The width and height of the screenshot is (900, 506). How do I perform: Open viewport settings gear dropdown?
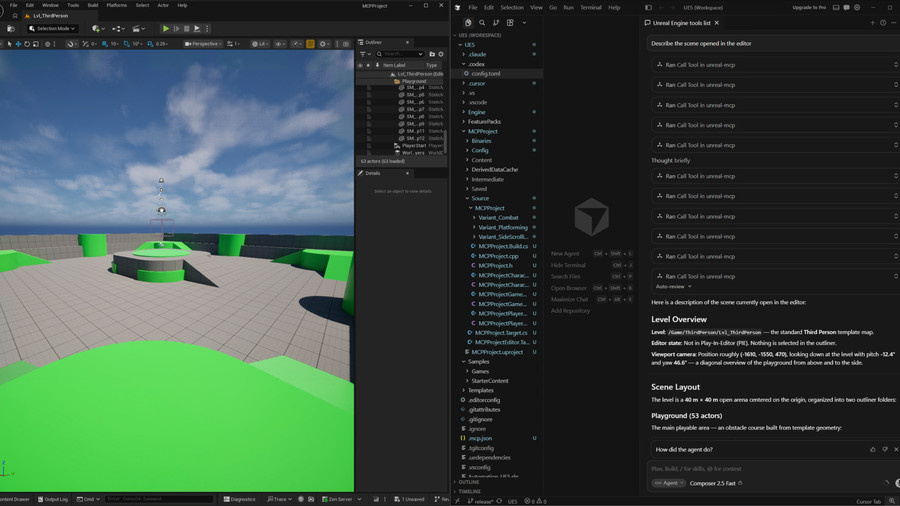tap(324, 44)
